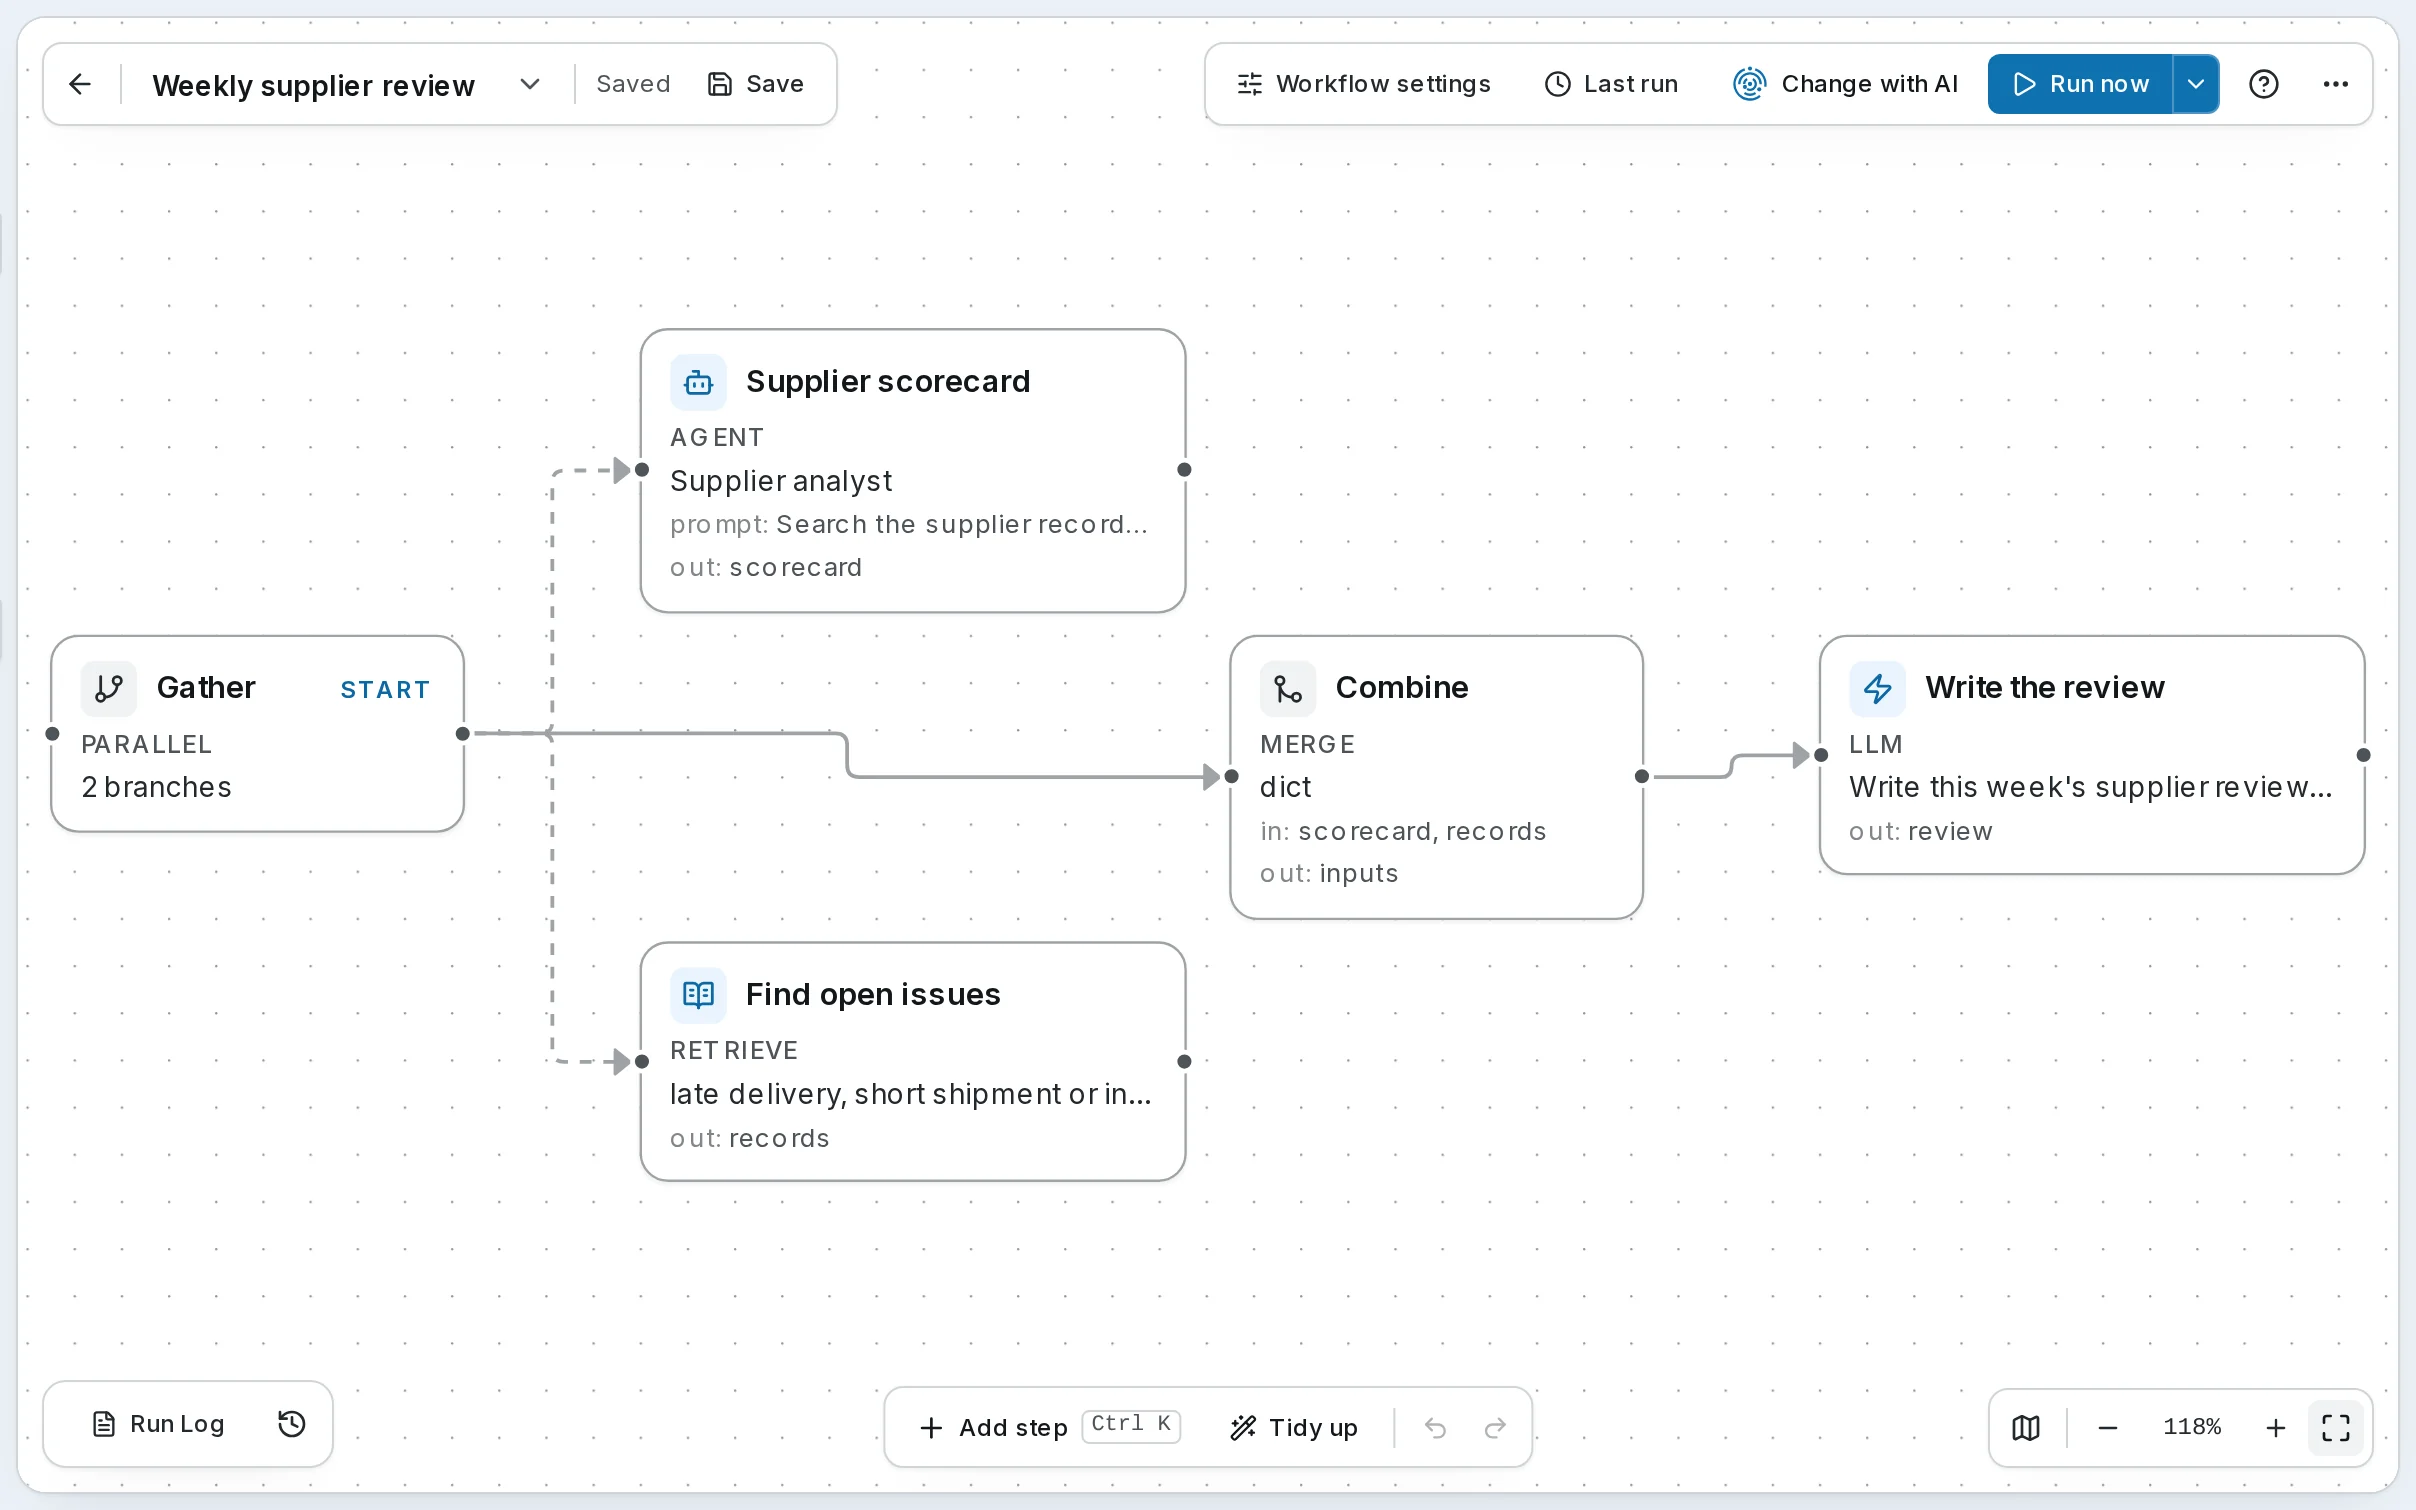Click the Supplier scorecard agent robot icon

(x=698, y=382)
